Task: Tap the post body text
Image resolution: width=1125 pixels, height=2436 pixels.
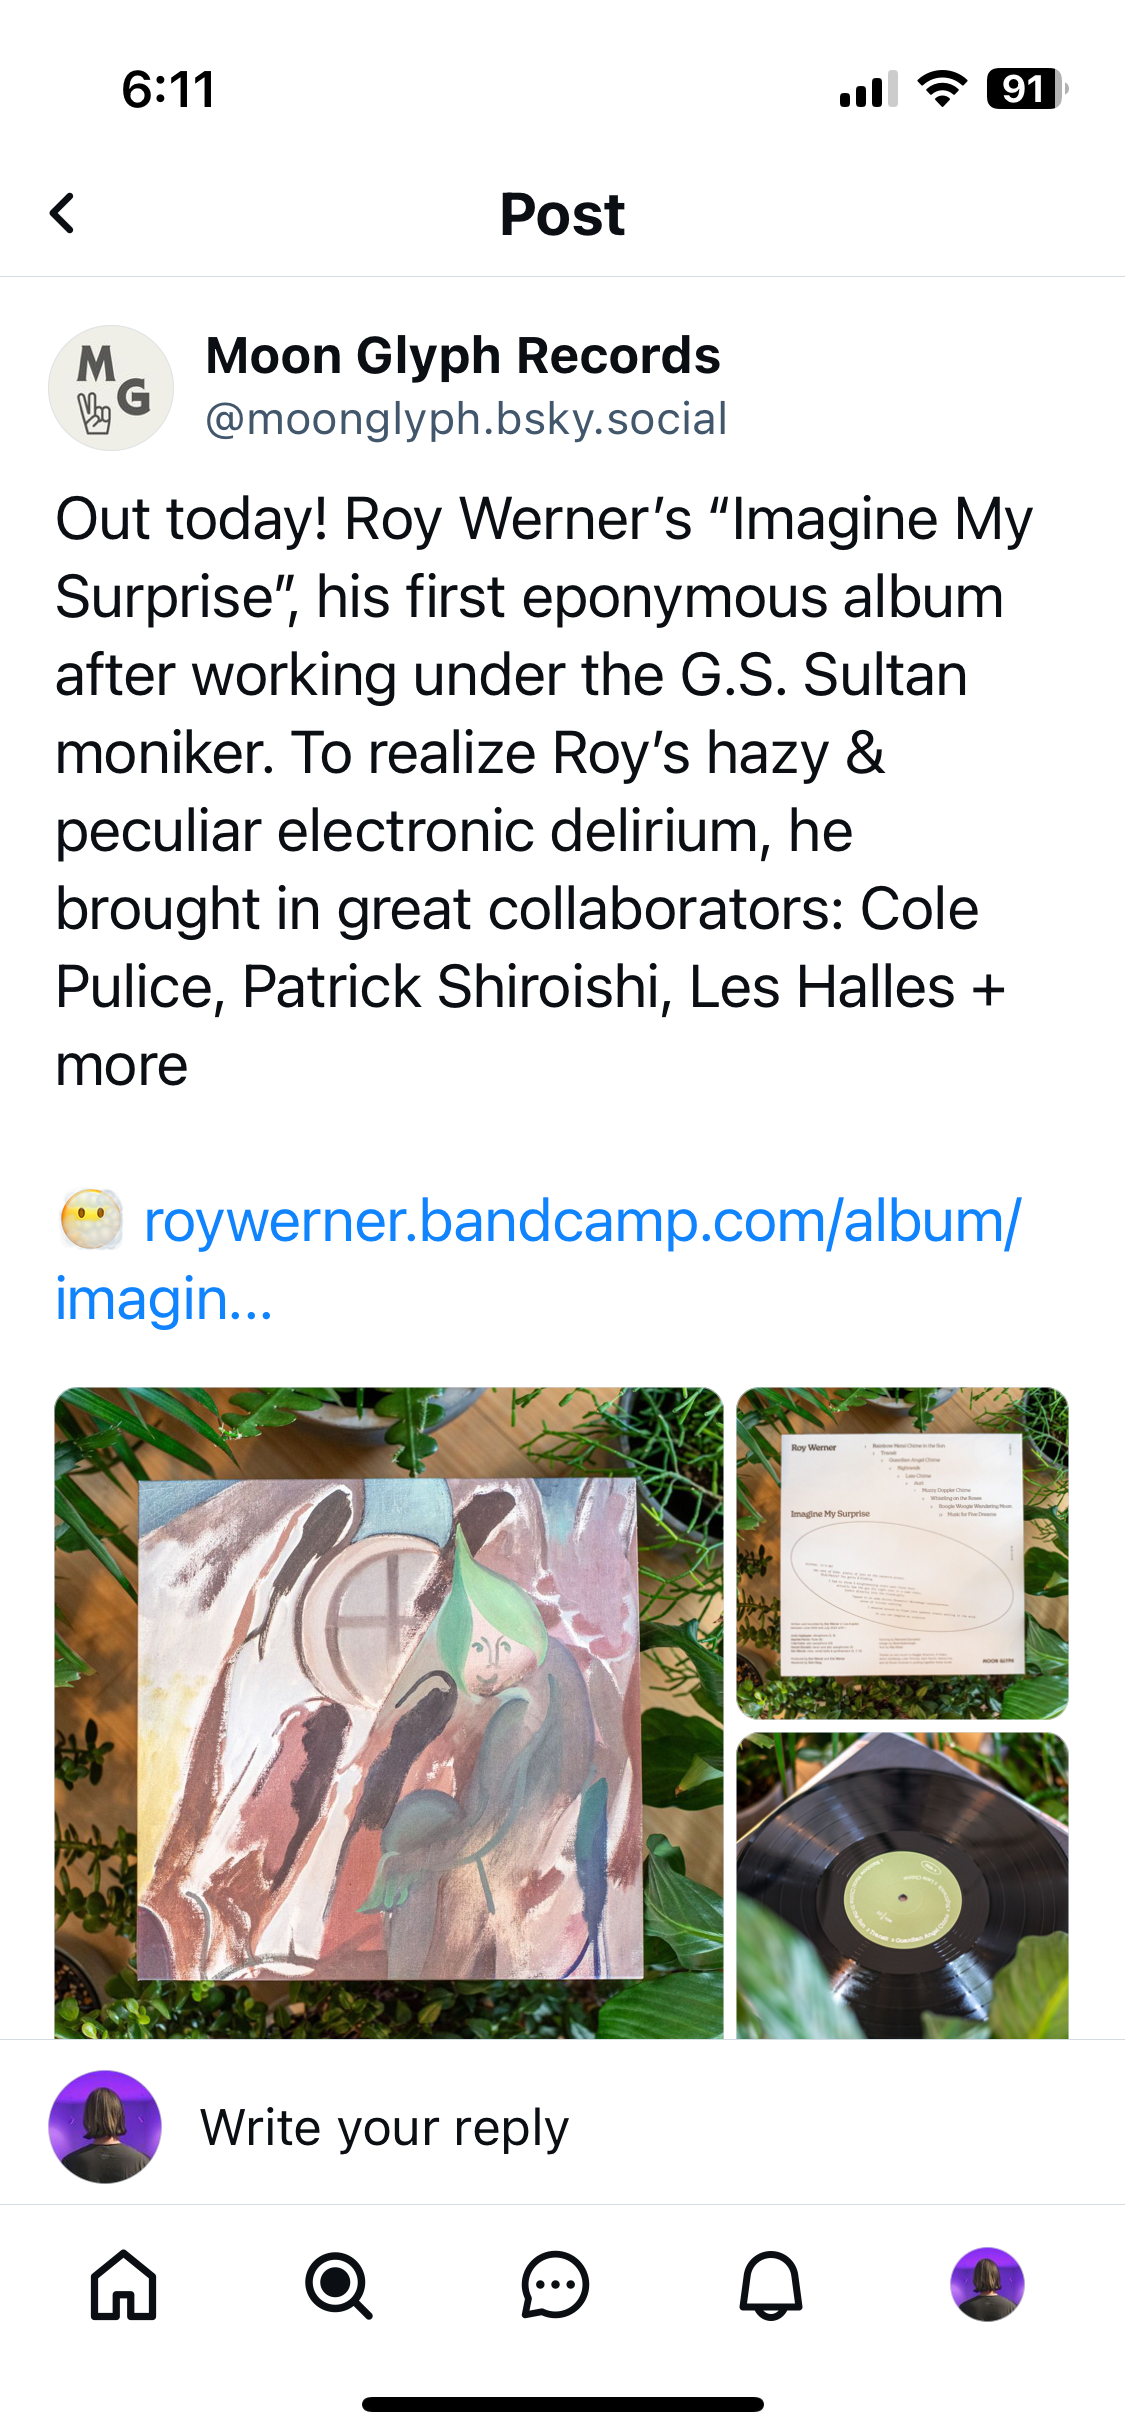Action: pyautogui.click(x=543, y=792)
